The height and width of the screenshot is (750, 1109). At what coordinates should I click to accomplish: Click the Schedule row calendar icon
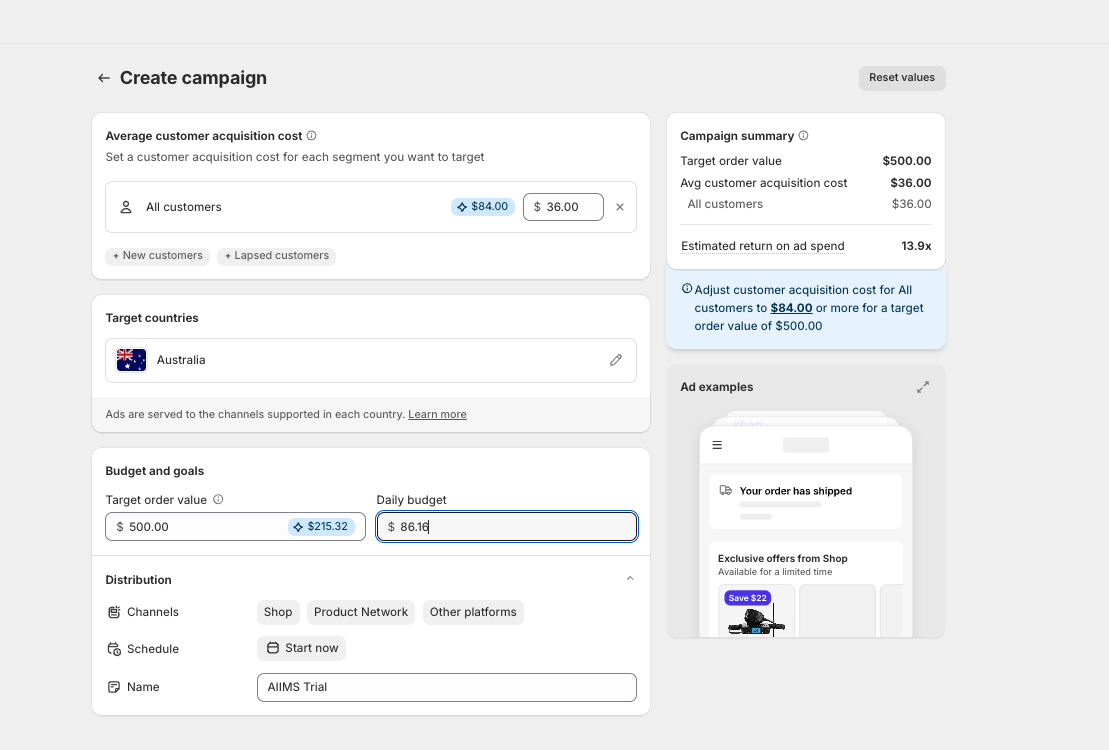point(114,649)
